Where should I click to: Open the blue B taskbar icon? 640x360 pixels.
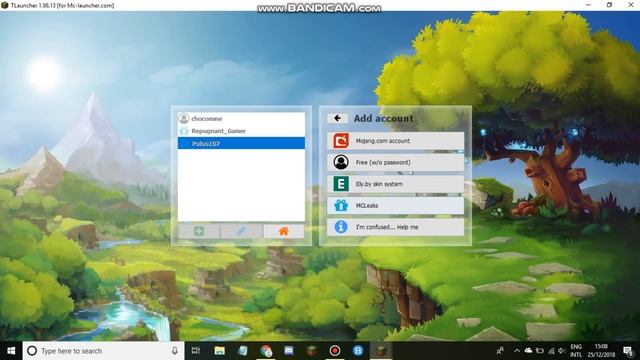pyautogui.click(x=358, y=351)
